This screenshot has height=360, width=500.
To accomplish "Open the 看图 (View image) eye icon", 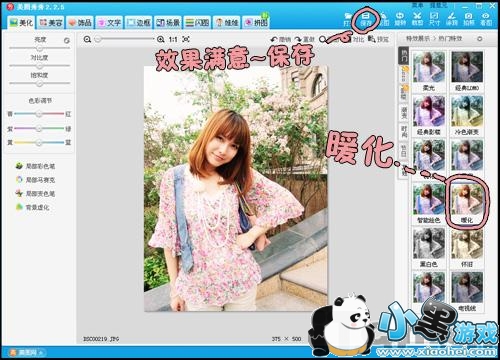I will (x=486, y=19).
